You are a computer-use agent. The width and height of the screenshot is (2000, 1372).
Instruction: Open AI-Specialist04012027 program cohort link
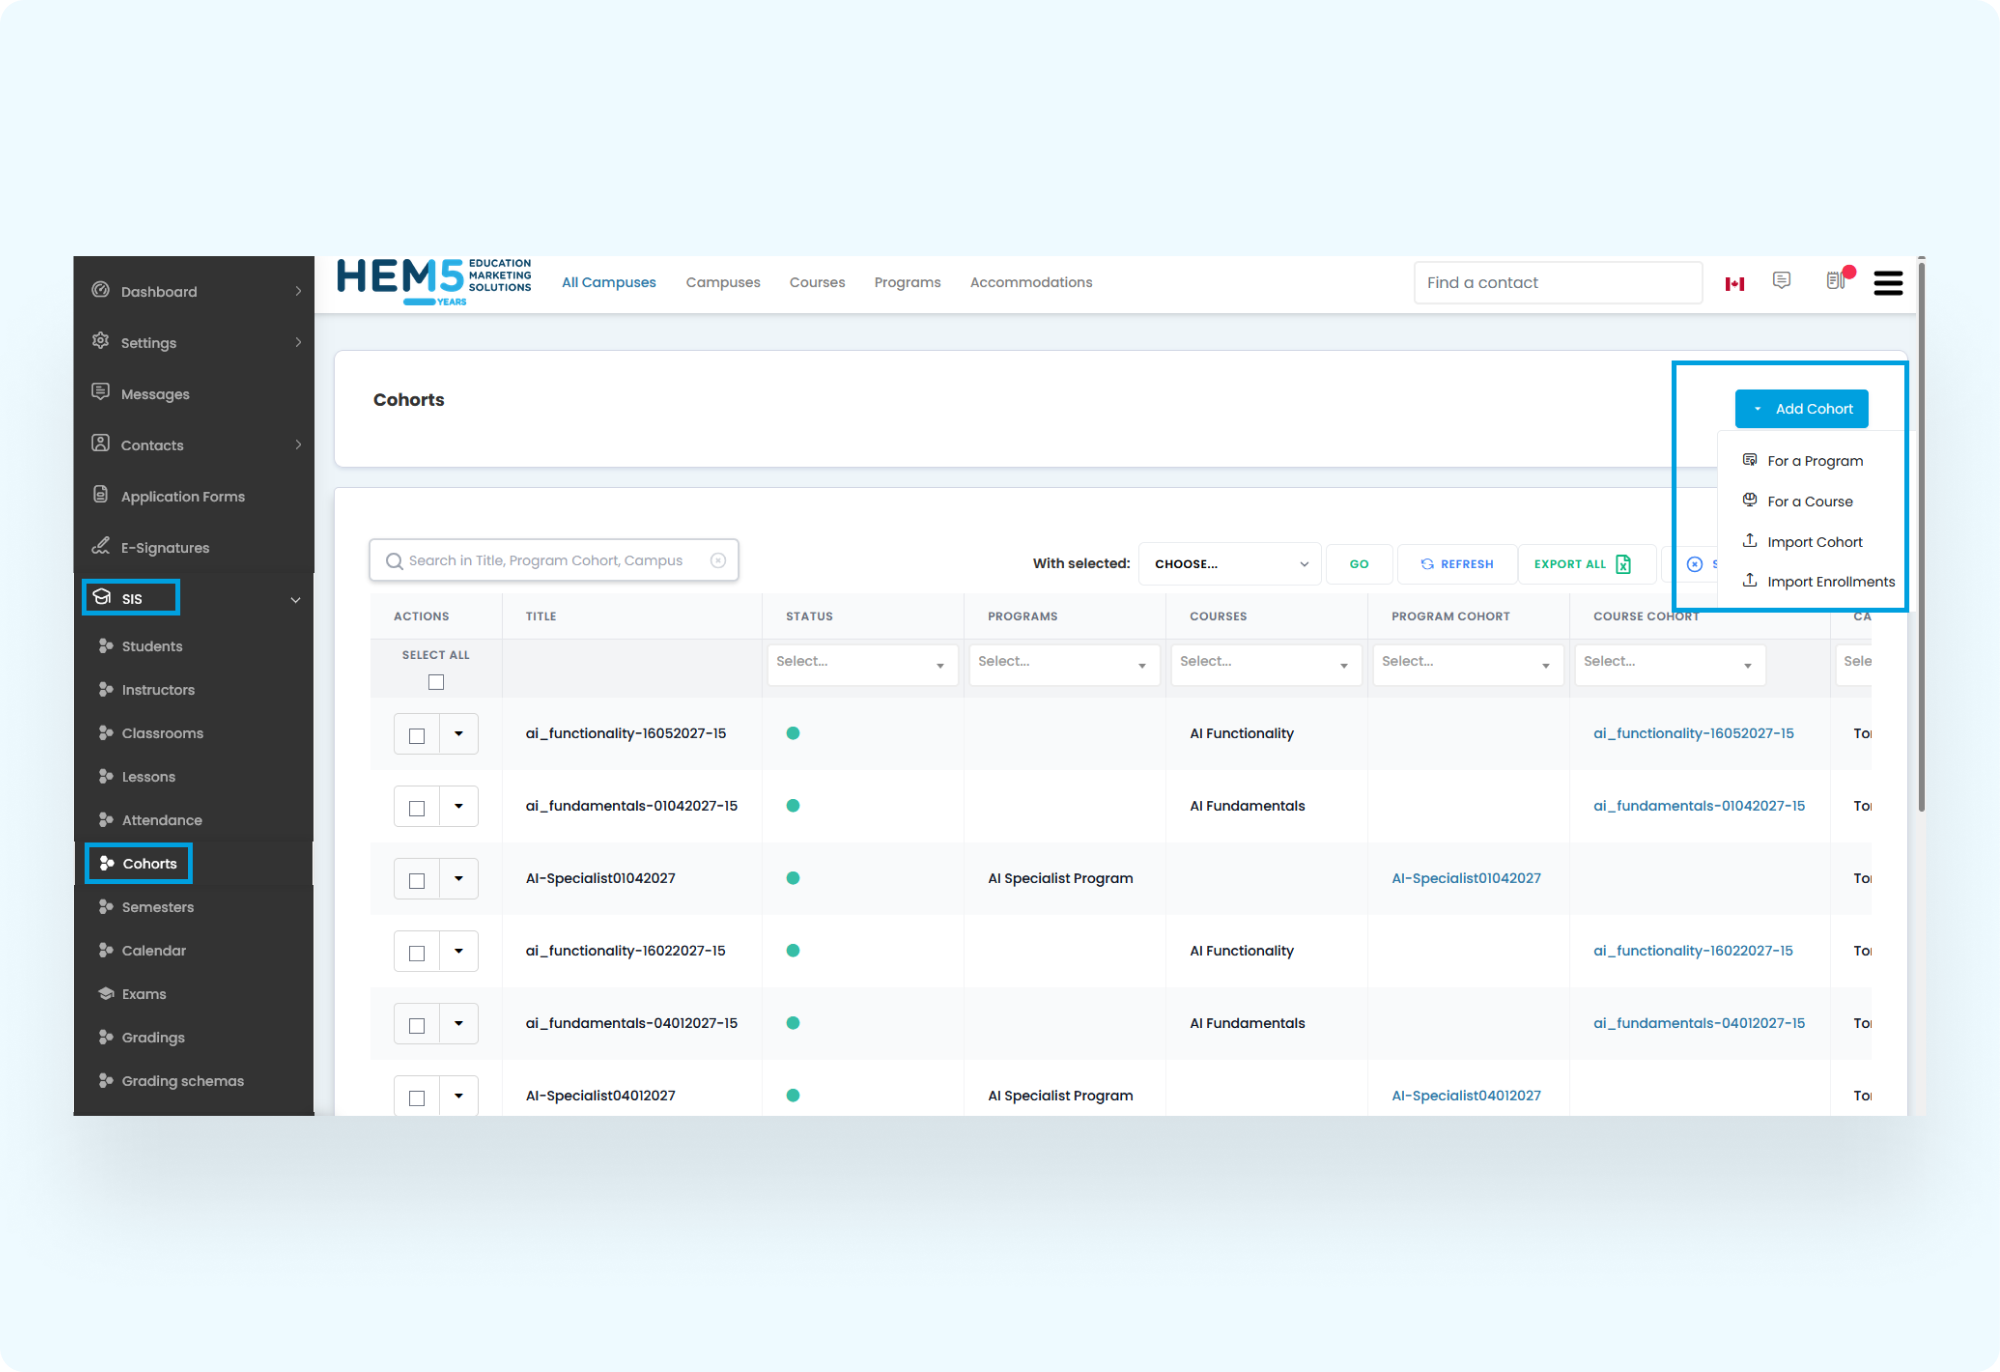[x=1465, y=1096]
